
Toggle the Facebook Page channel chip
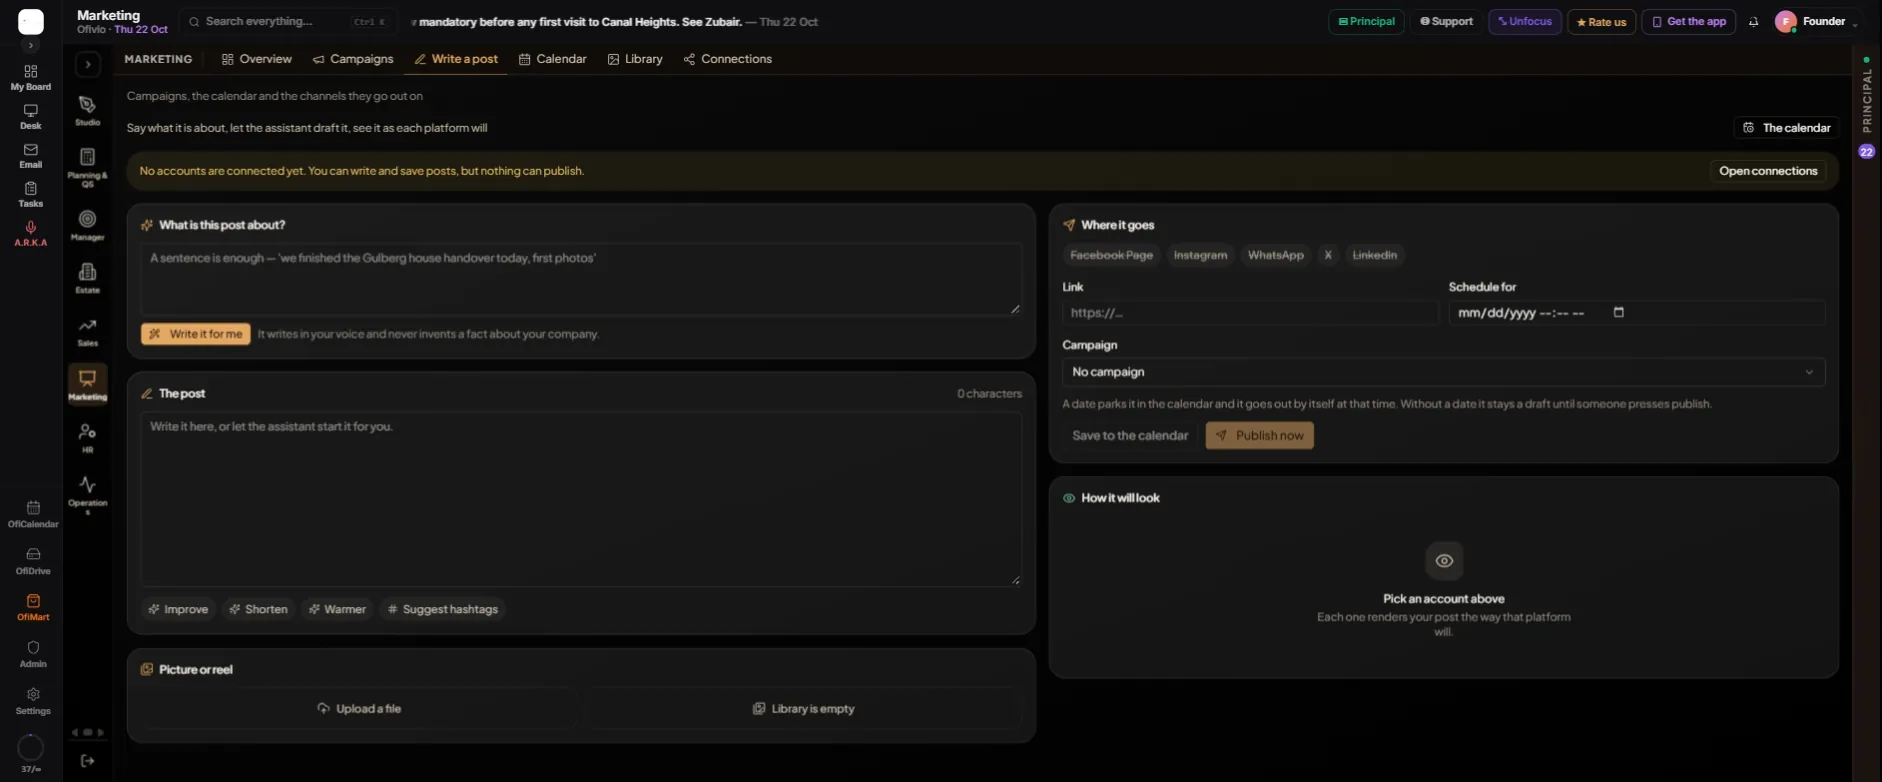(1111, 255)
